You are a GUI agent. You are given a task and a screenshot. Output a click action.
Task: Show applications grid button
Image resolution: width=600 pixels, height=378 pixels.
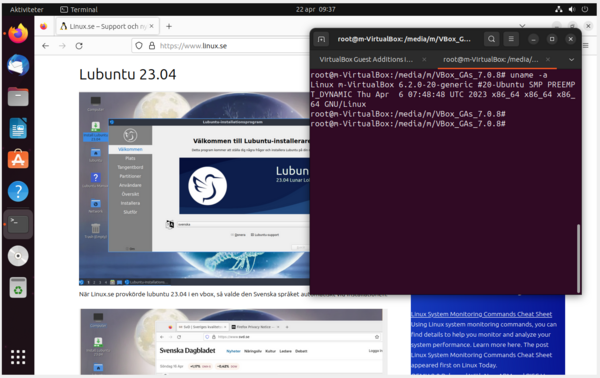click(x=18, y=357)
